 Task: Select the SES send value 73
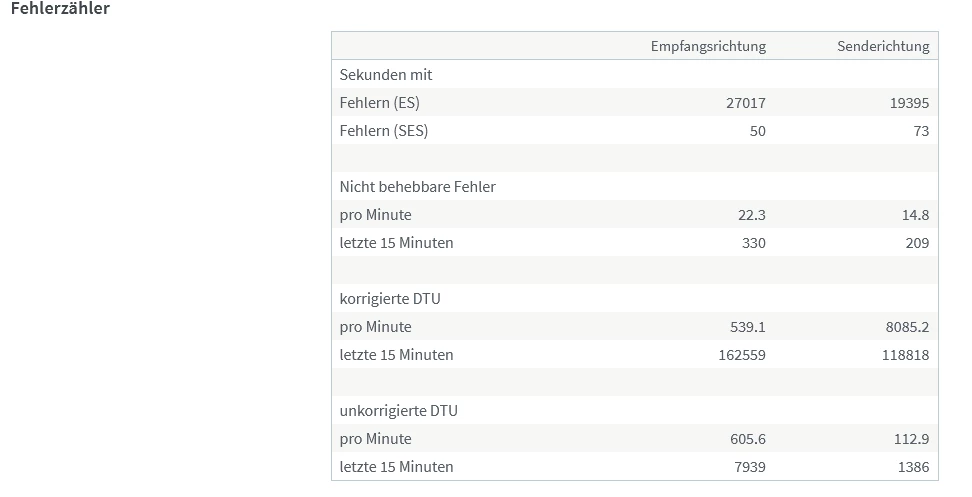[x=920, y=131]
